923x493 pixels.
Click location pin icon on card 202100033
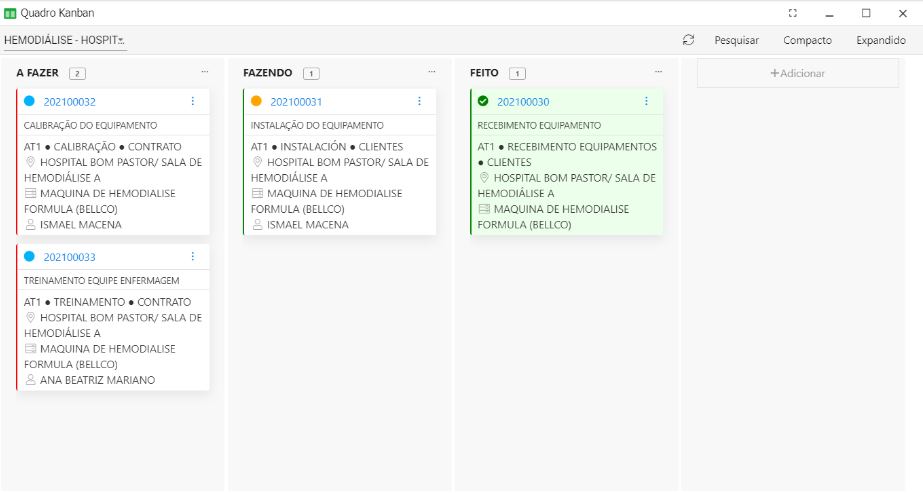(x=31, y=317)
